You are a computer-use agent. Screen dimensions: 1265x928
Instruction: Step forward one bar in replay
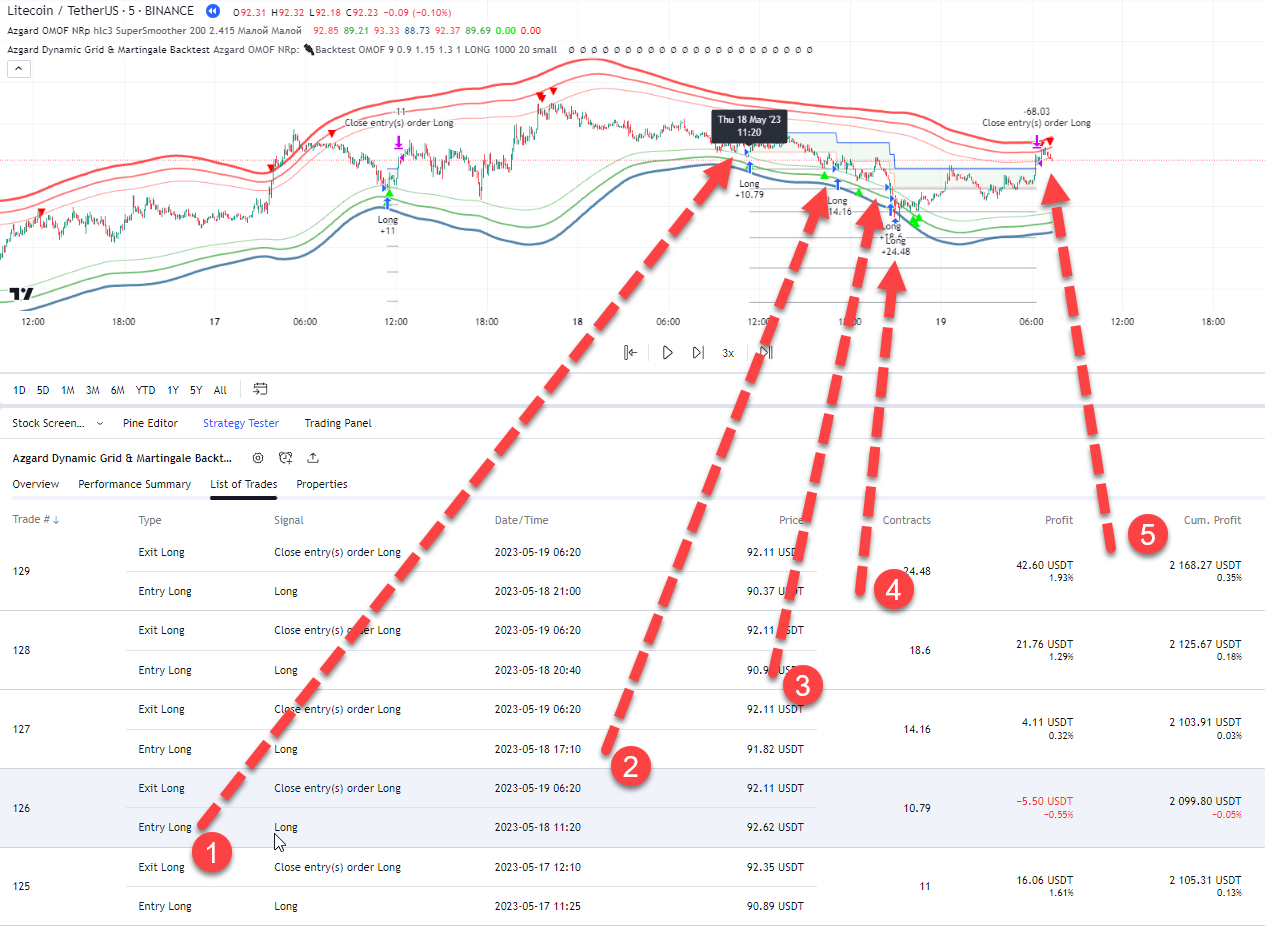coord(698,352)
